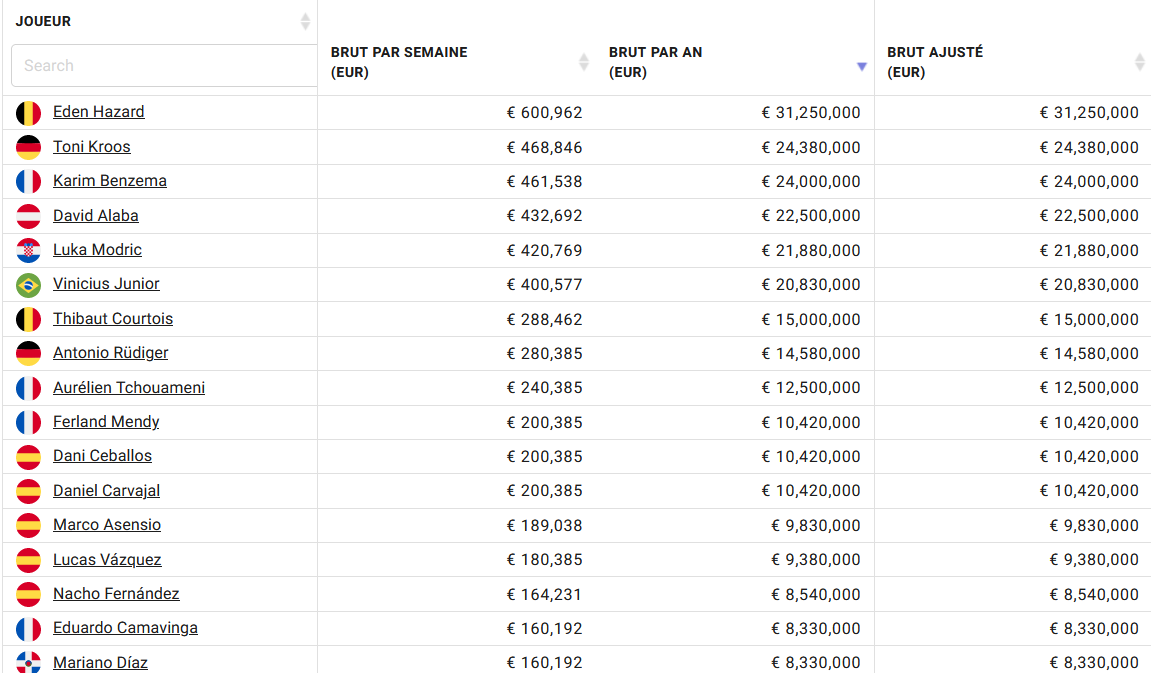Click BRUT AJUSTÉ header label
The width and height of the screenshot is (1151, 673).
[x=934, y=62]
